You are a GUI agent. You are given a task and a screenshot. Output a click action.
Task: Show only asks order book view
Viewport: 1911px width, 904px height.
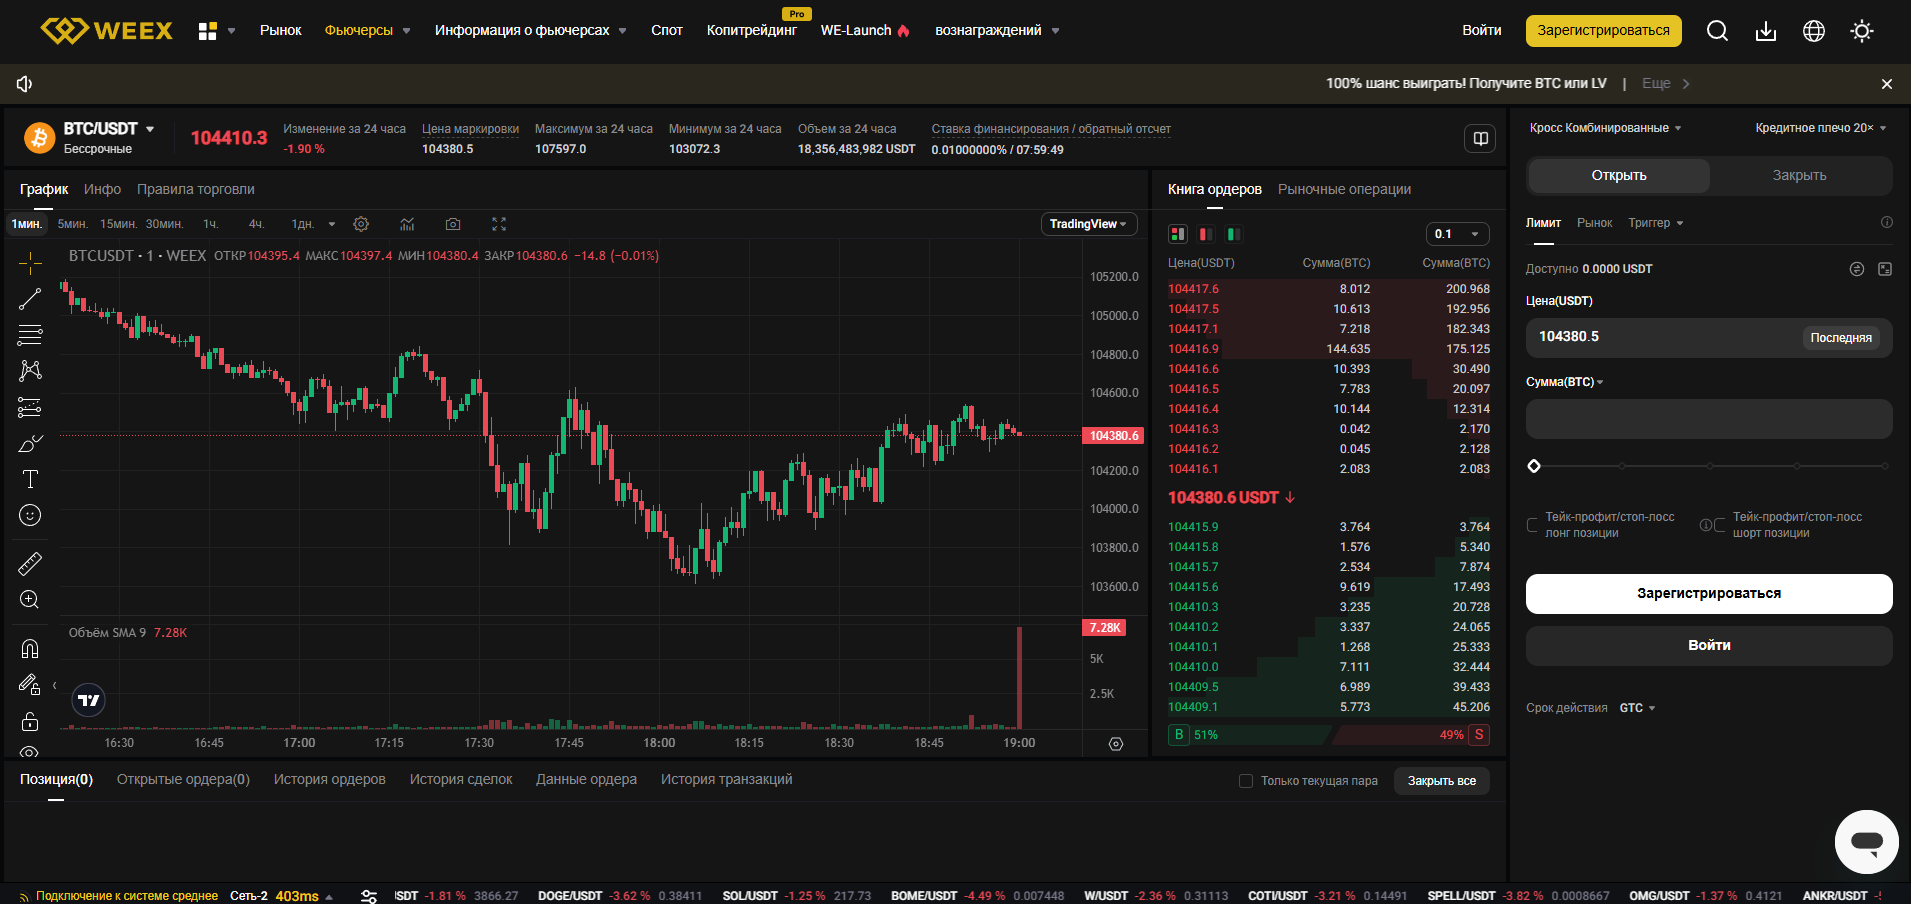(x=1206, y=234)
